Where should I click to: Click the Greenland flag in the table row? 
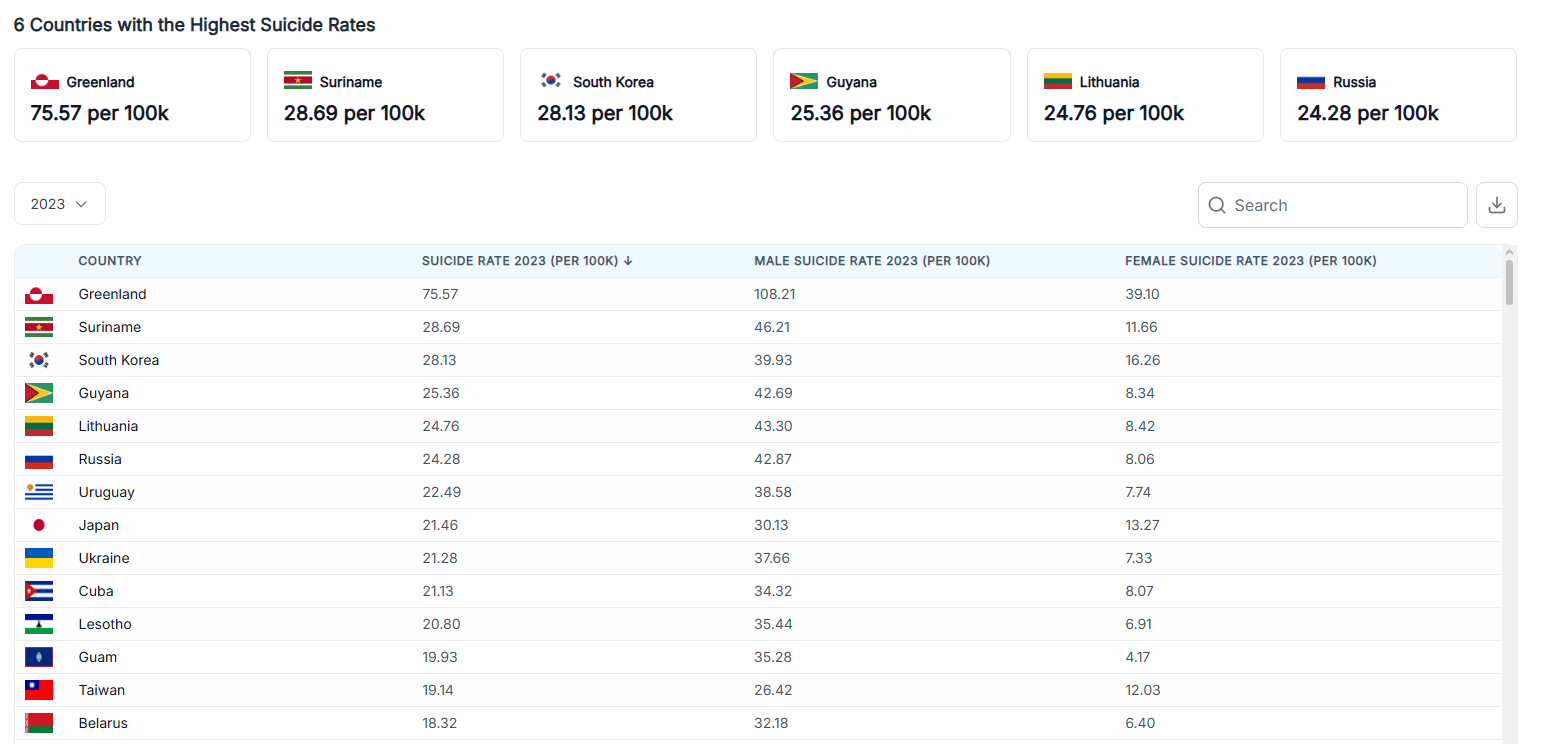(39, 294)
